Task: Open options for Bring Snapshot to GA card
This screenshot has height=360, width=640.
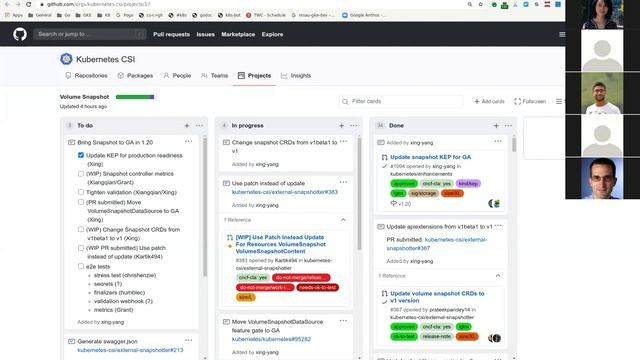Action: [189, 142]
